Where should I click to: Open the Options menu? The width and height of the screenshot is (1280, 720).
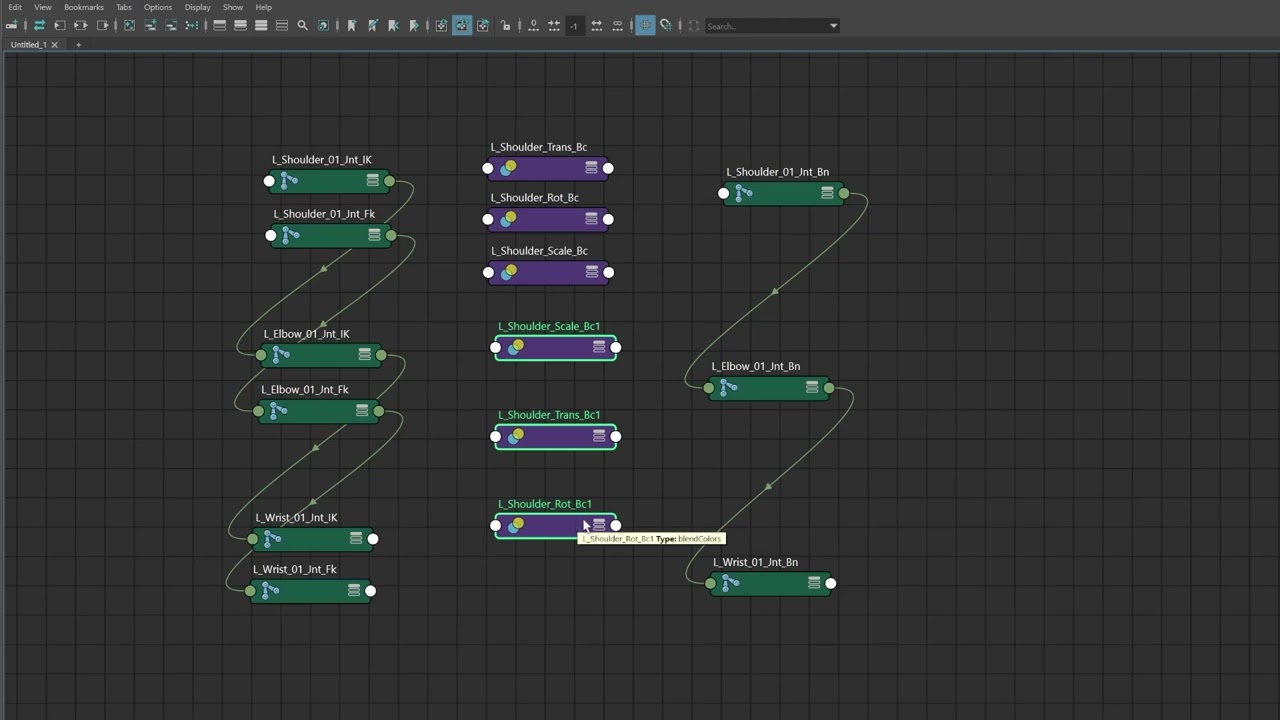(x=158, y=7)
